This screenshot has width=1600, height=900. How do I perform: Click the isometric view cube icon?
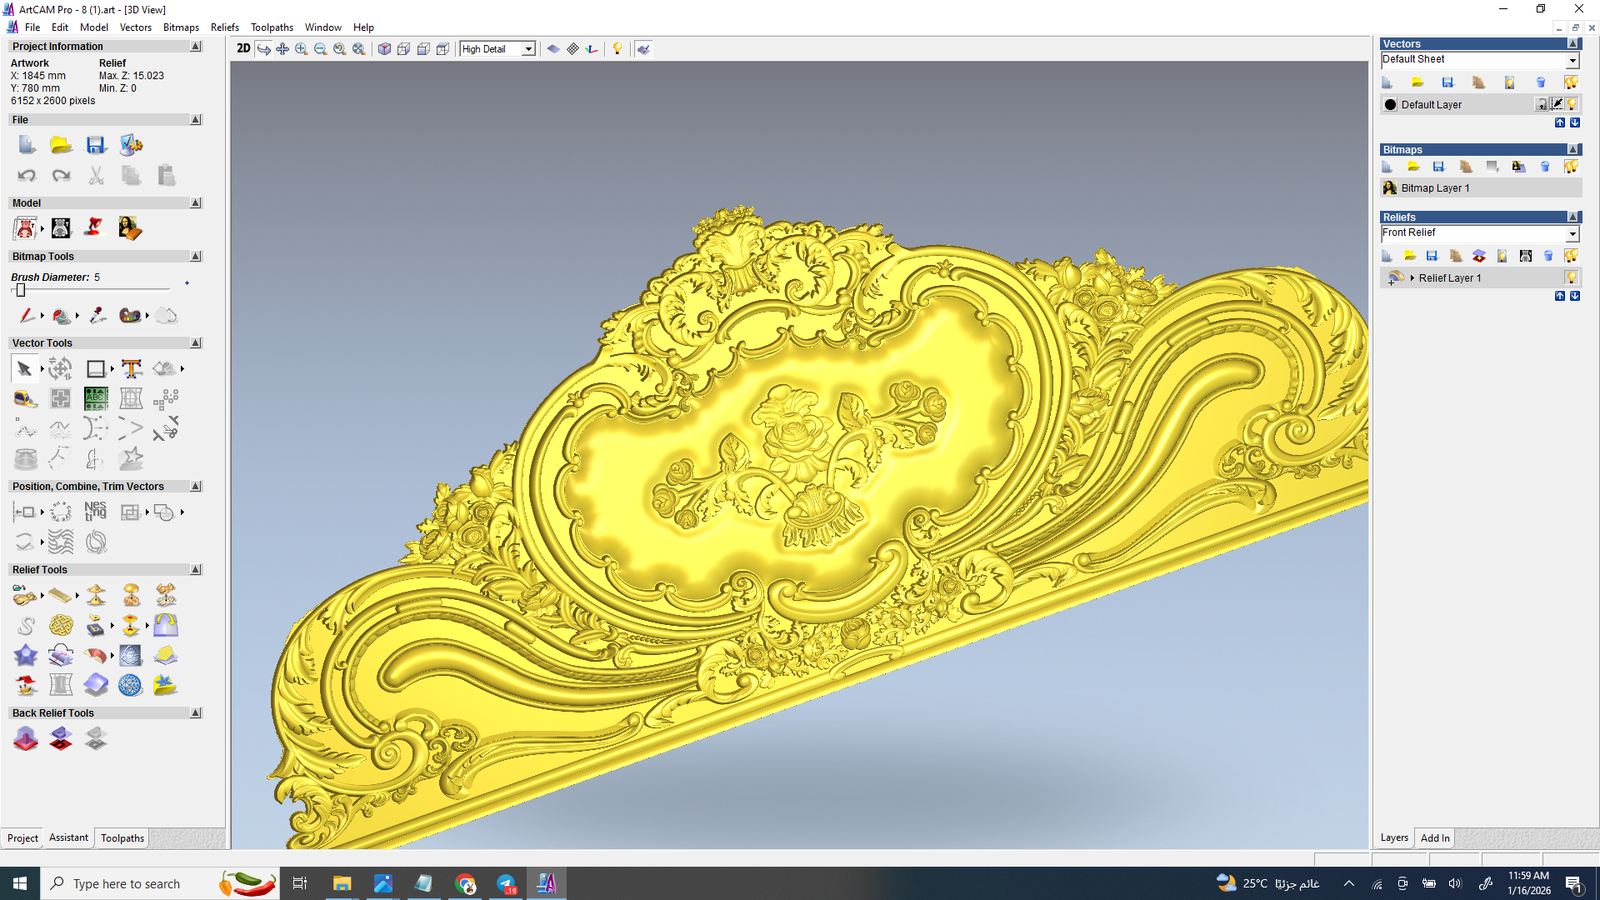click(x=384, y=49)
